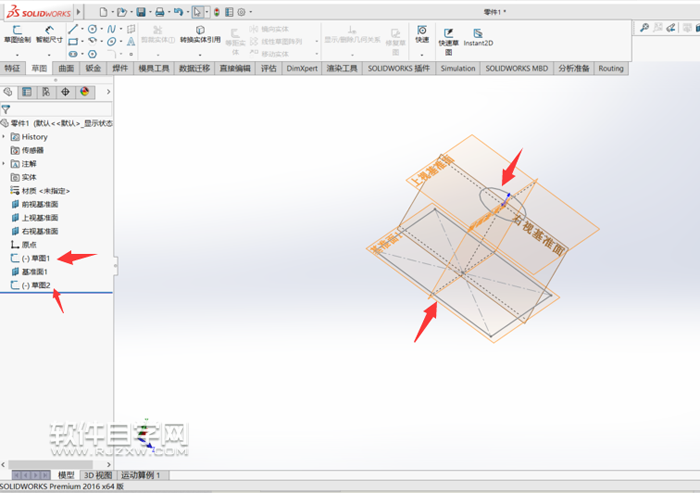700x493 pixels.
Task: Click the 快速 quick snaps icon
Action: (422, 34)
